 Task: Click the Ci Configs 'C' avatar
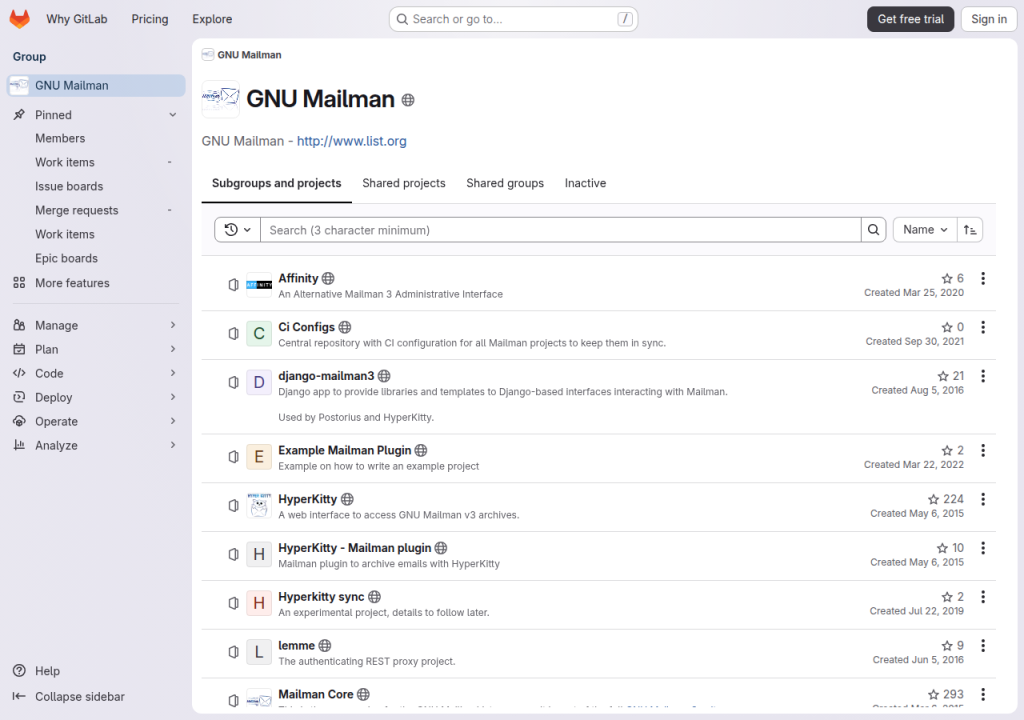coord(259,334)
